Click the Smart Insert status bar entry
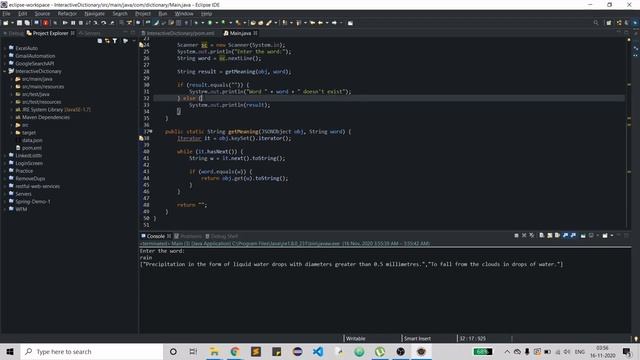This screenshot has height=360, width=640. 417,338
